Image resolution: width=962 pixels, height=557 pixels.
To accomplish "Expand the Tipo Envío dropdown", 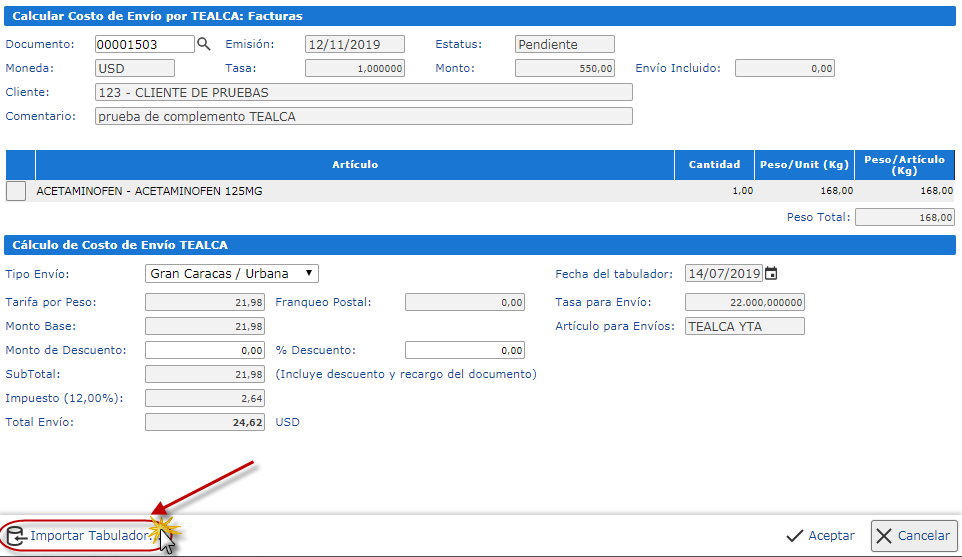I will [x=232, y=274].
